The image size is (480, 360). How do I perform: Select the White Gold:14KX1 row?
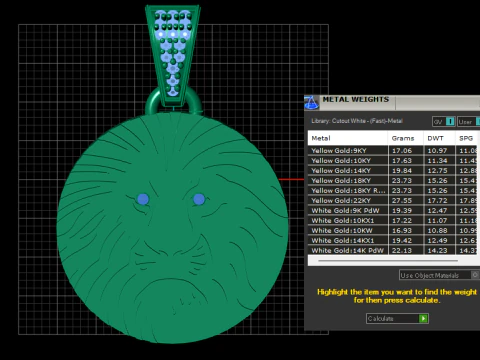click(x=392, y=240)
